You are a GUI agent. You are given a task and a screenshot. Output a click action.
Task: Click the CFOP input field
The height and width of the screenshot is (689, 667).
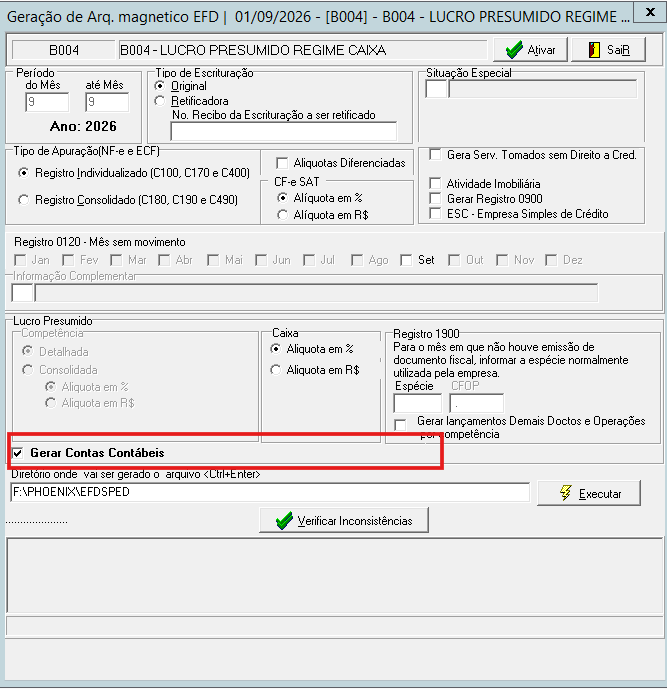(x=477, y=403)
